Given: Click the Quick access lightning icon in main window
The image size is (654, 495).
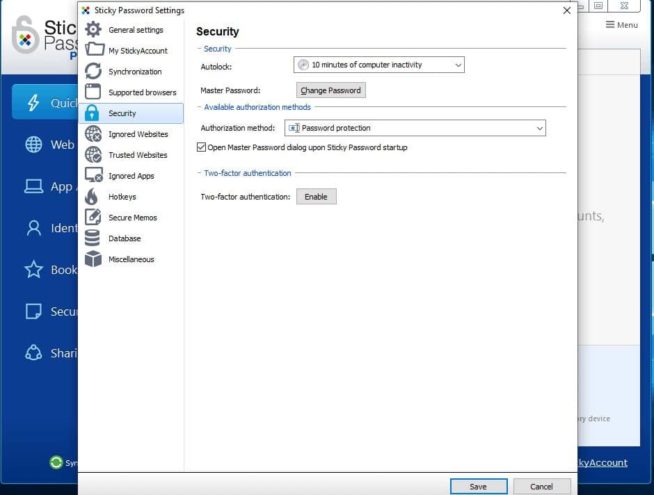Looking at the screenshot, I should pyautogui.click(x=33, y=103).
